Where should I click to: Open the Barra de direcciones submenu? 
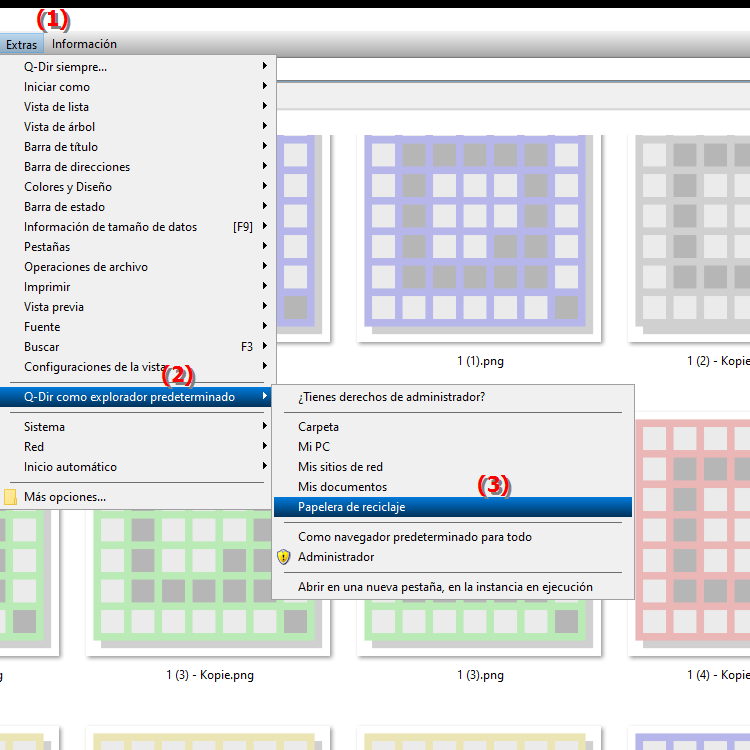(138, 167)
